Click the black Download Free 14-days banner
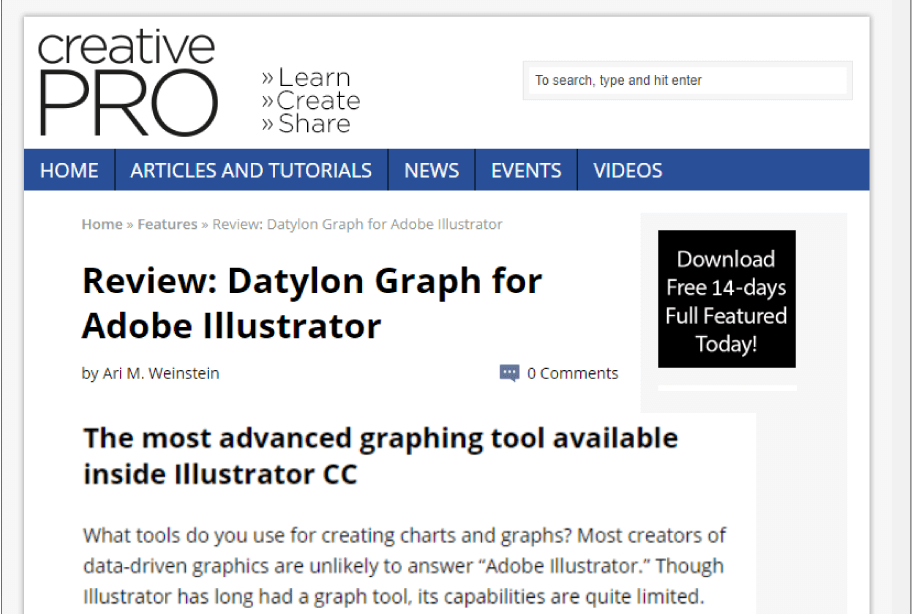This screenshot has height=614, width=913. [726, 299]
